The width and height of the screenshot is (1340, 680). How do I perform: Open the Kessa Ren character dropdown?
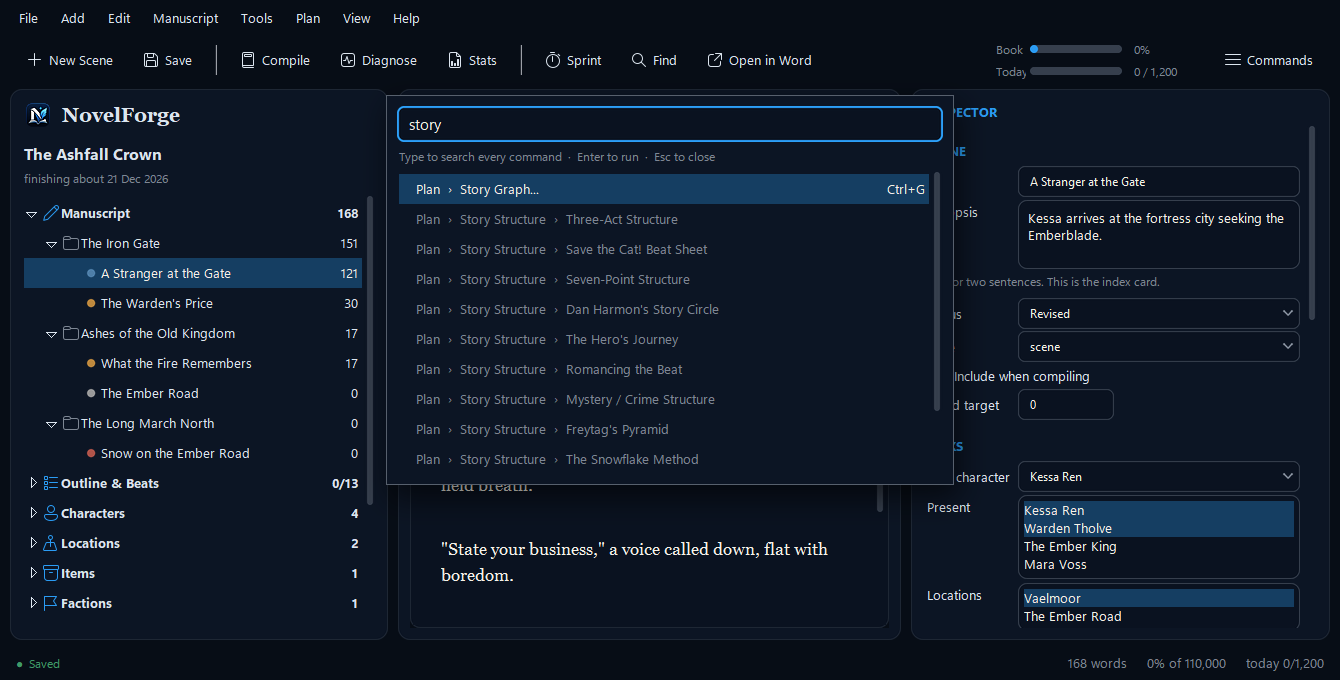coord(1159,477)
